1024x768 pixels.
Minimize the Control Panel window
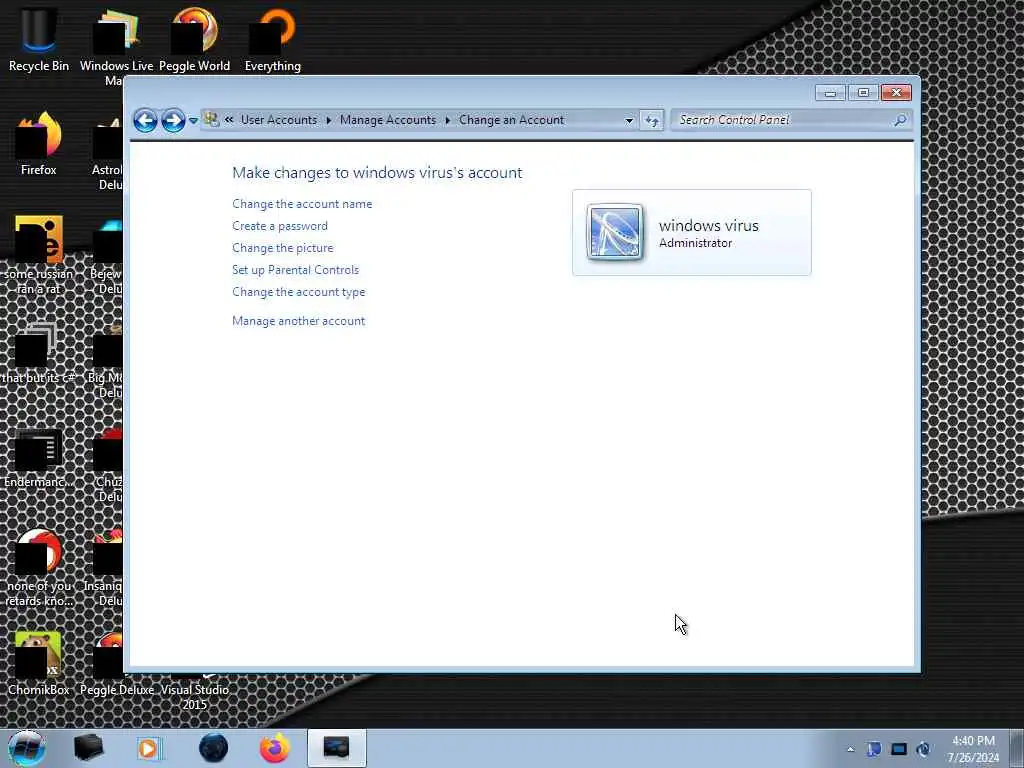click(x=830, y=93)
